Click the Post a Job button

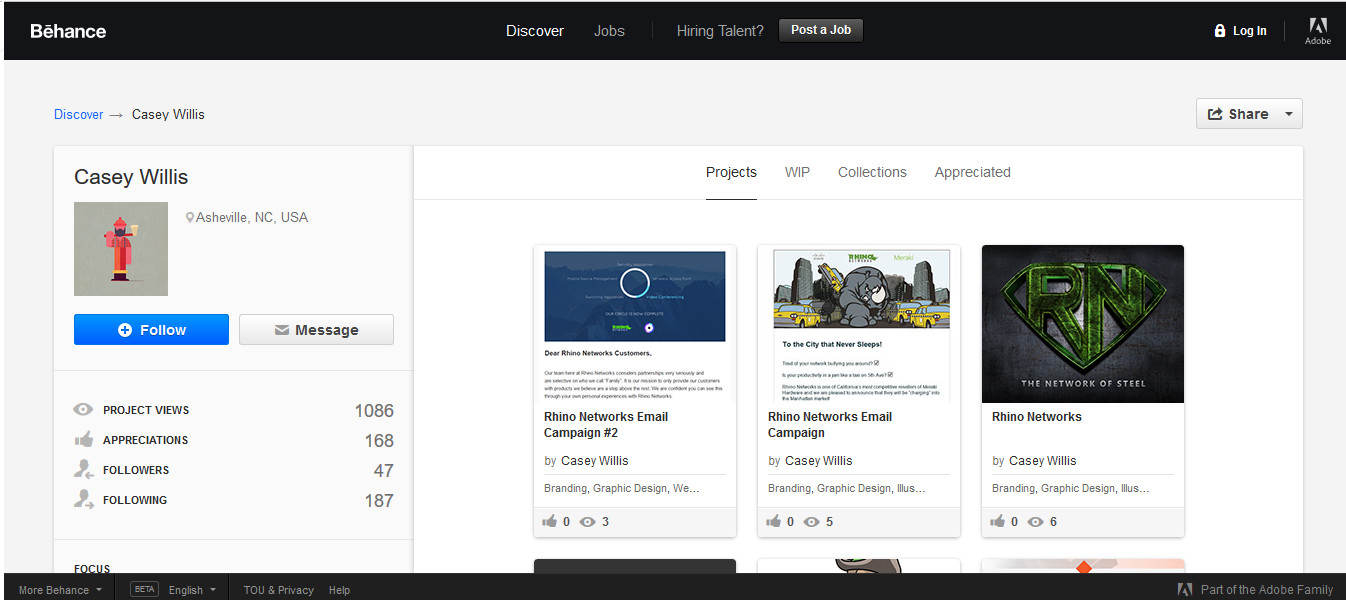[x=820, y=30]
